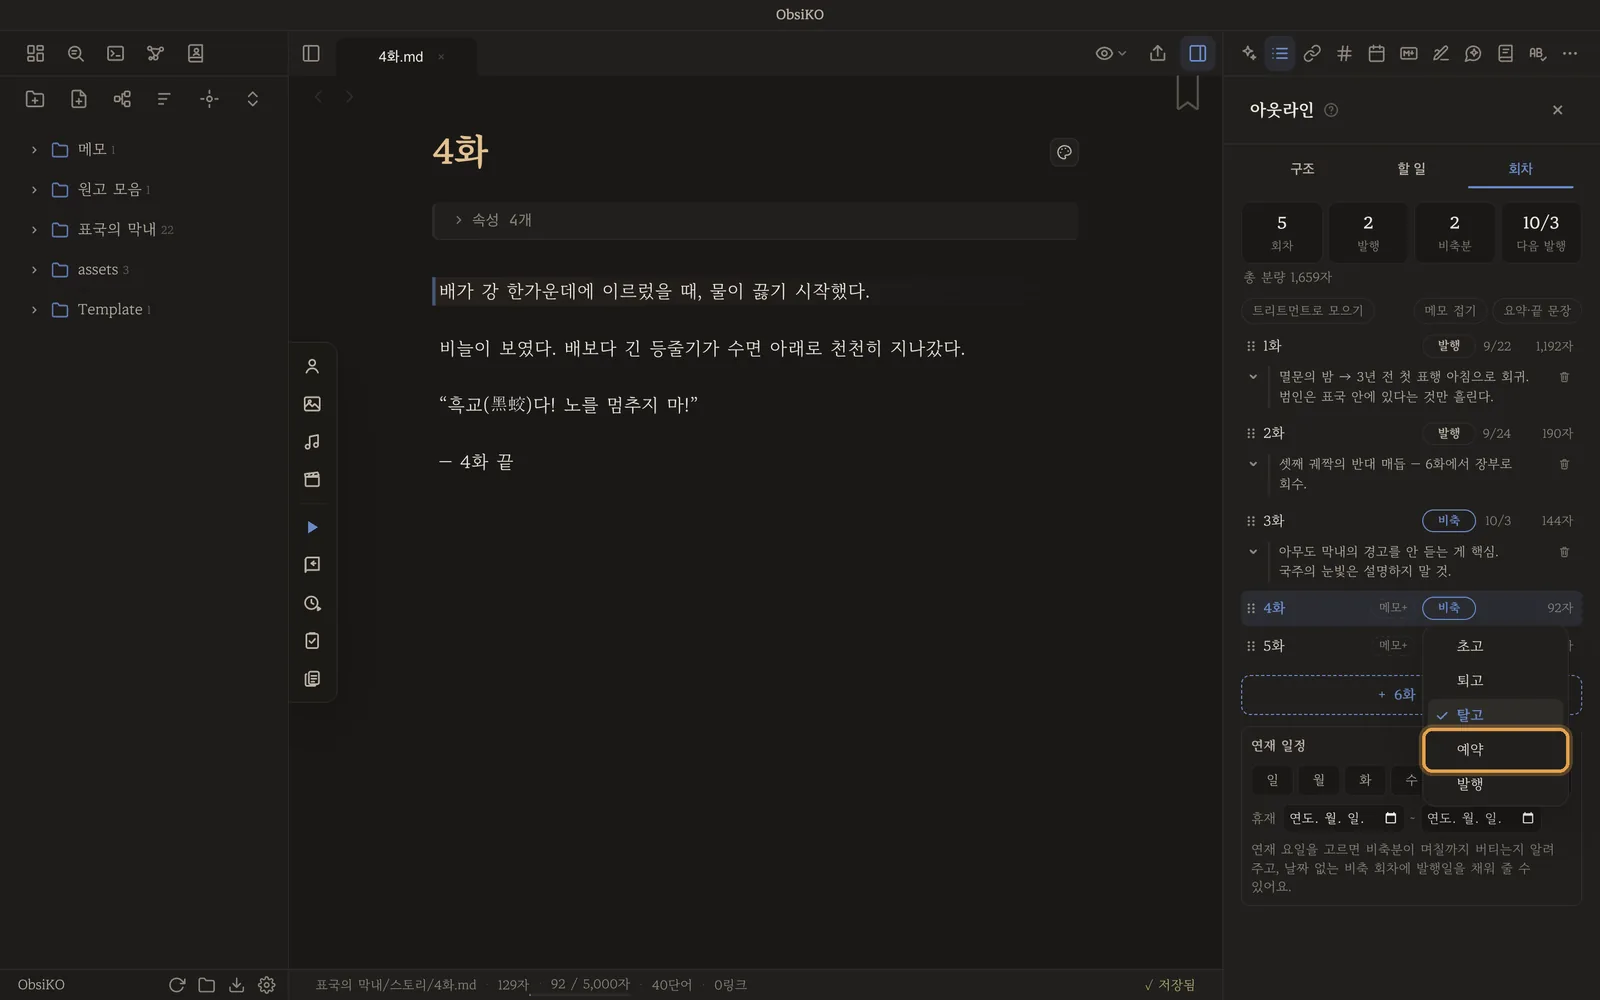Image resolution: width=1600 pixels, height=1000 pixels.
Task: Open the palette theme icon beside the title
Action: pyautogui.click(x=1064, y=152)
